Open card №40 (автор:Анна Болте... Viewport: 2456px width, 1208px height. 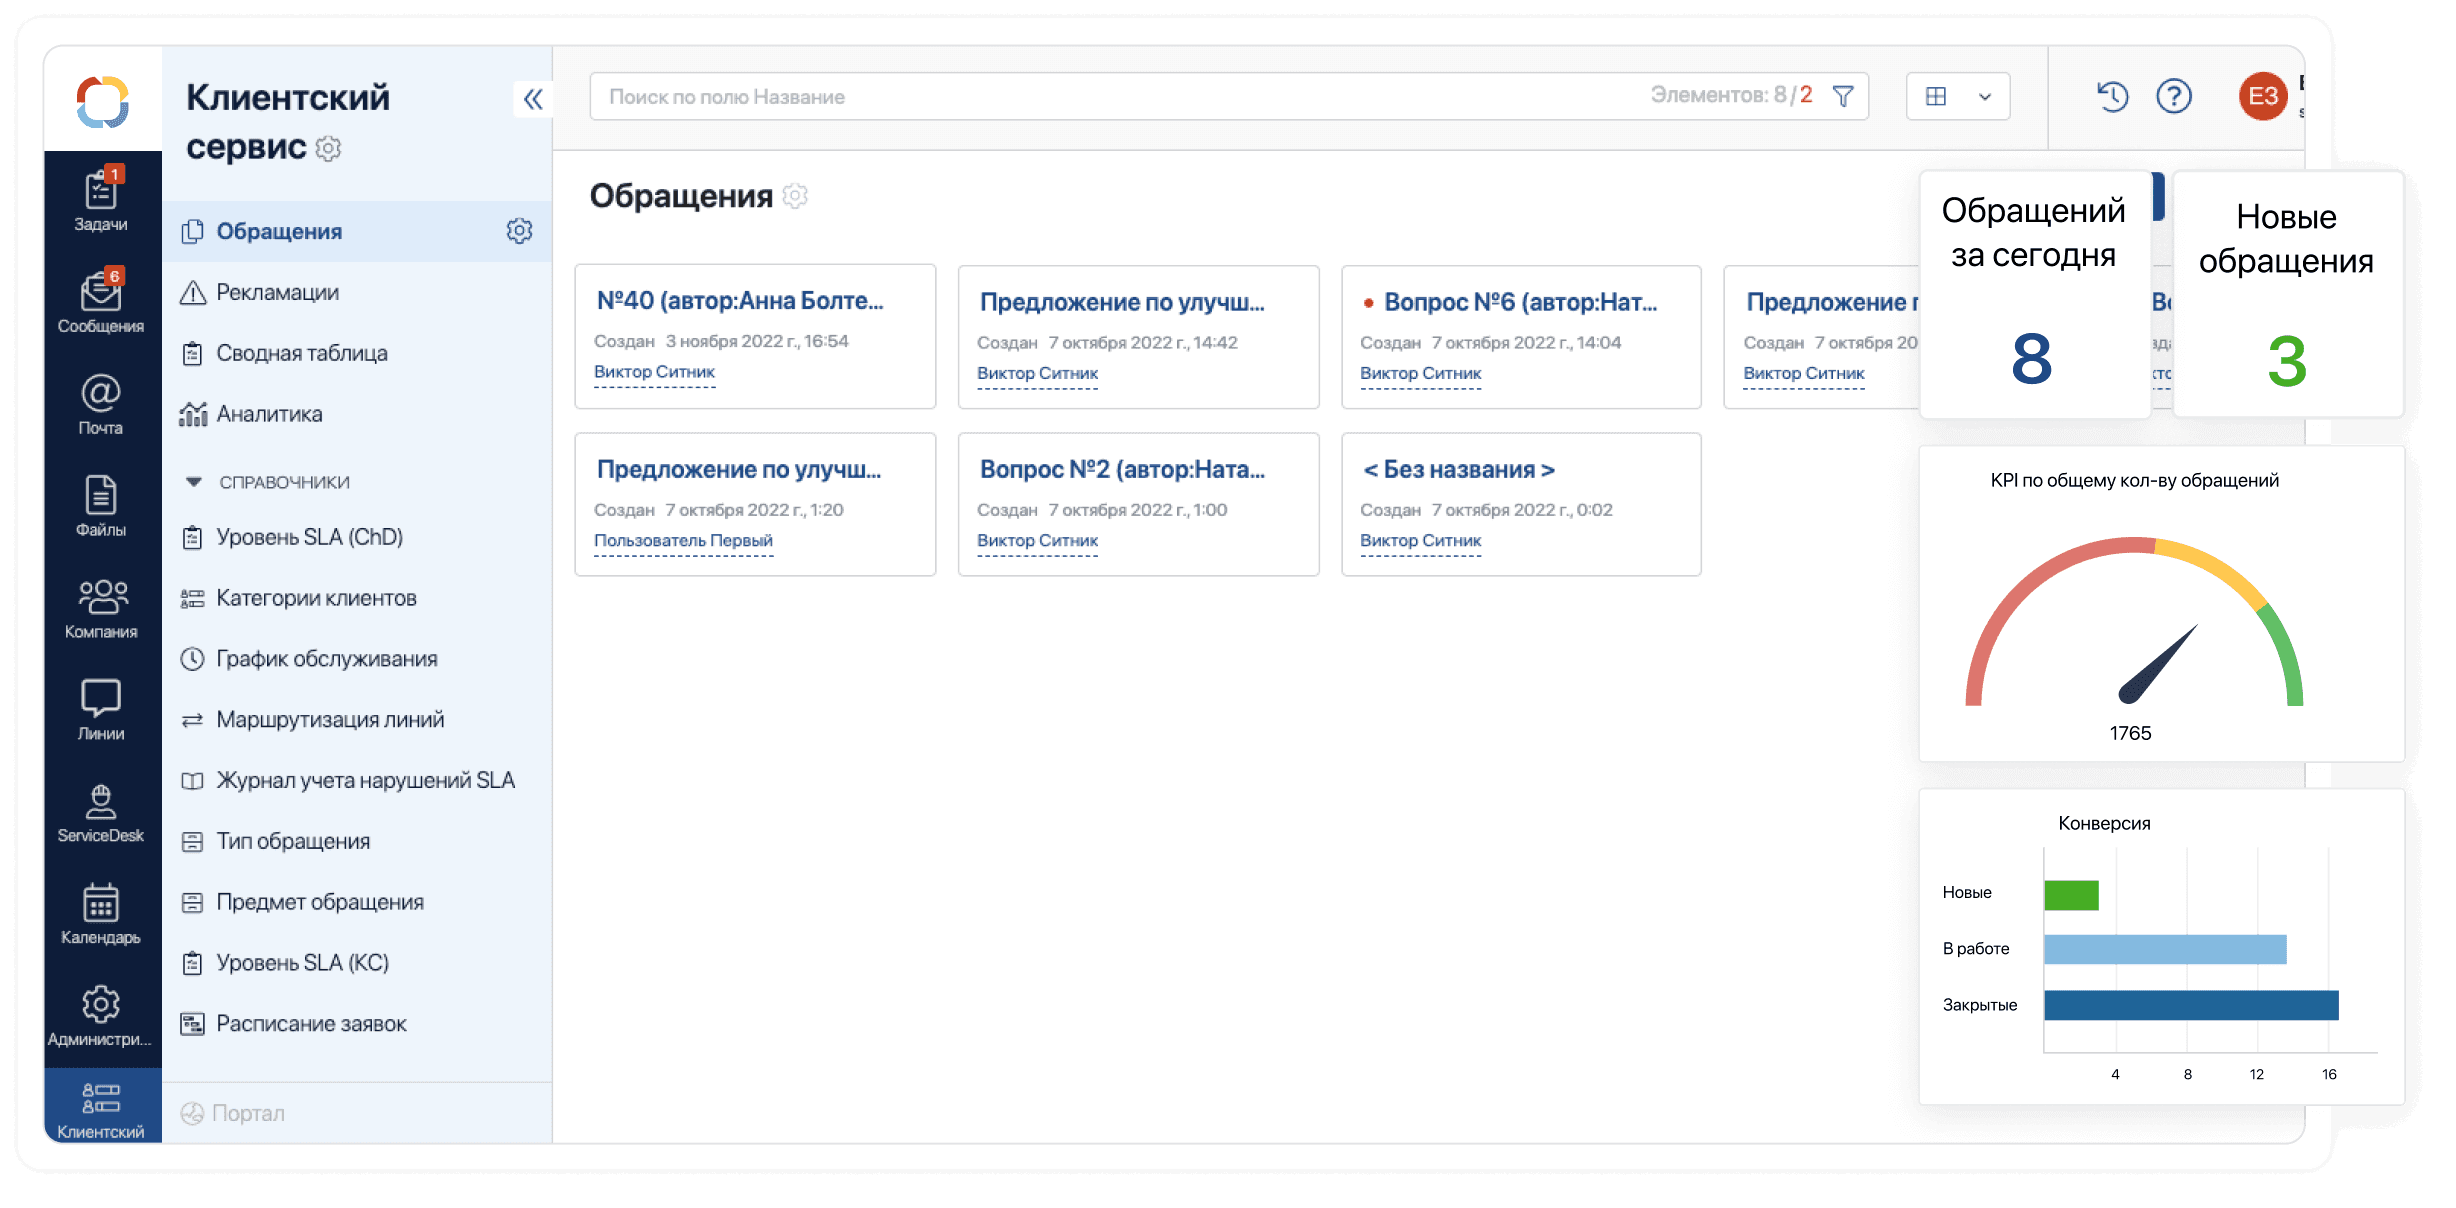coord(755,336)
